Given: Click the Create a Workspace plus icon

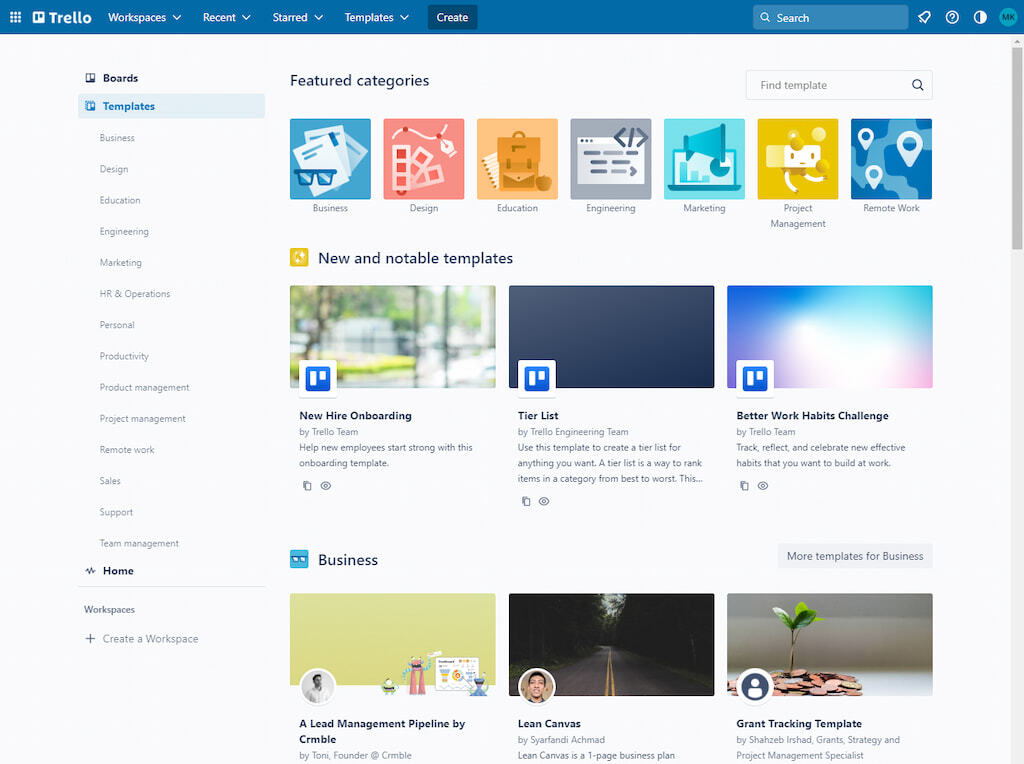Looking at the screenshot, I should [x=90, y=639].
